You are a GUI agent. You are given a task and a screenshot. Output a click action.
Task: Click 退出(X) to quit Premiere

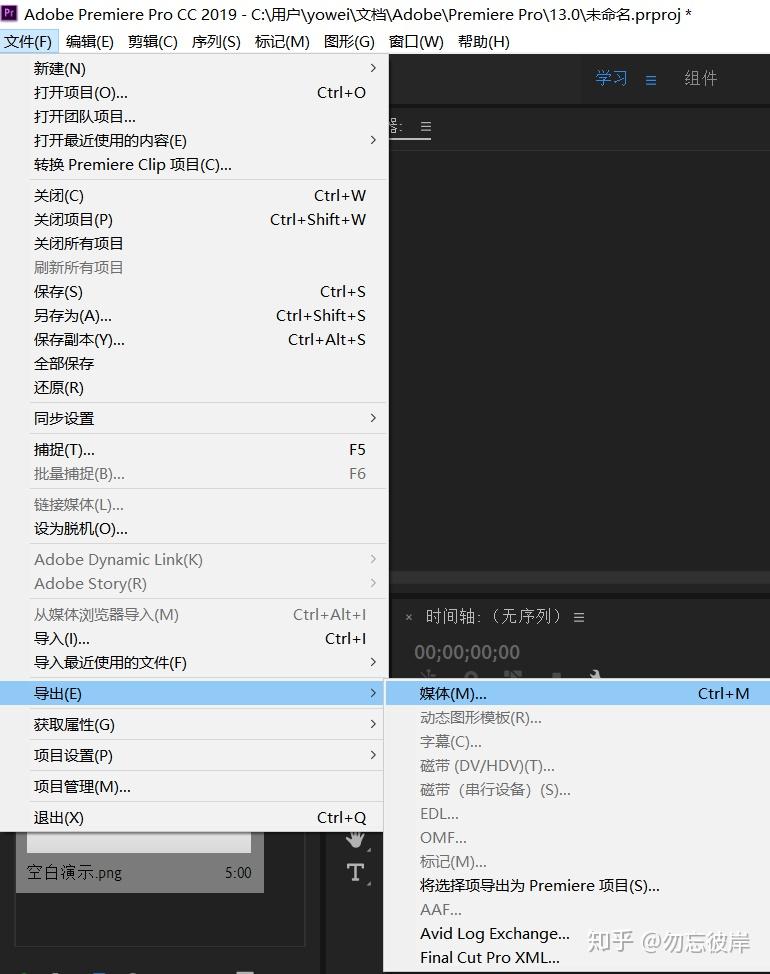192,817
